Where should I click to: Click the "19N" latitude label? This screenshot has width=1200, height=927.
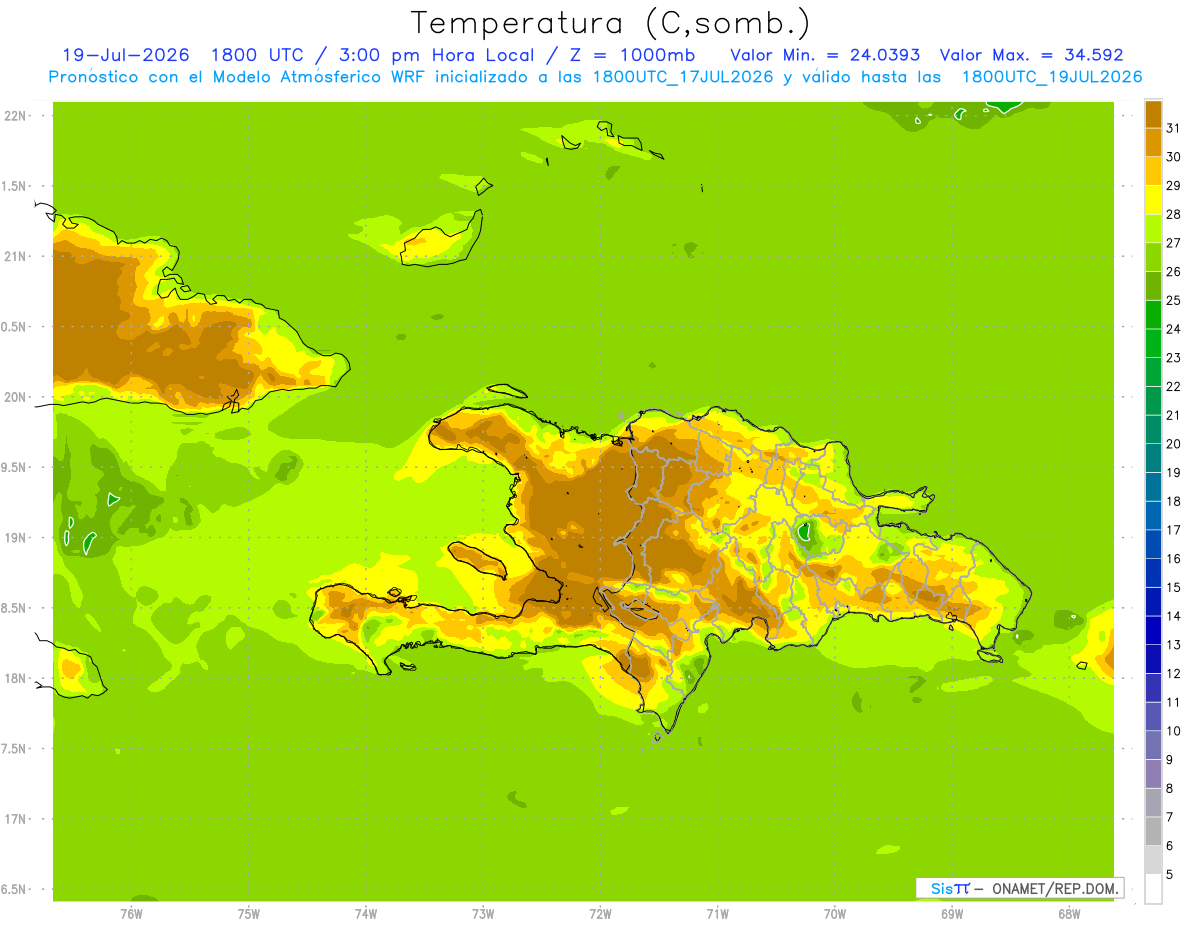click(14, 538)
